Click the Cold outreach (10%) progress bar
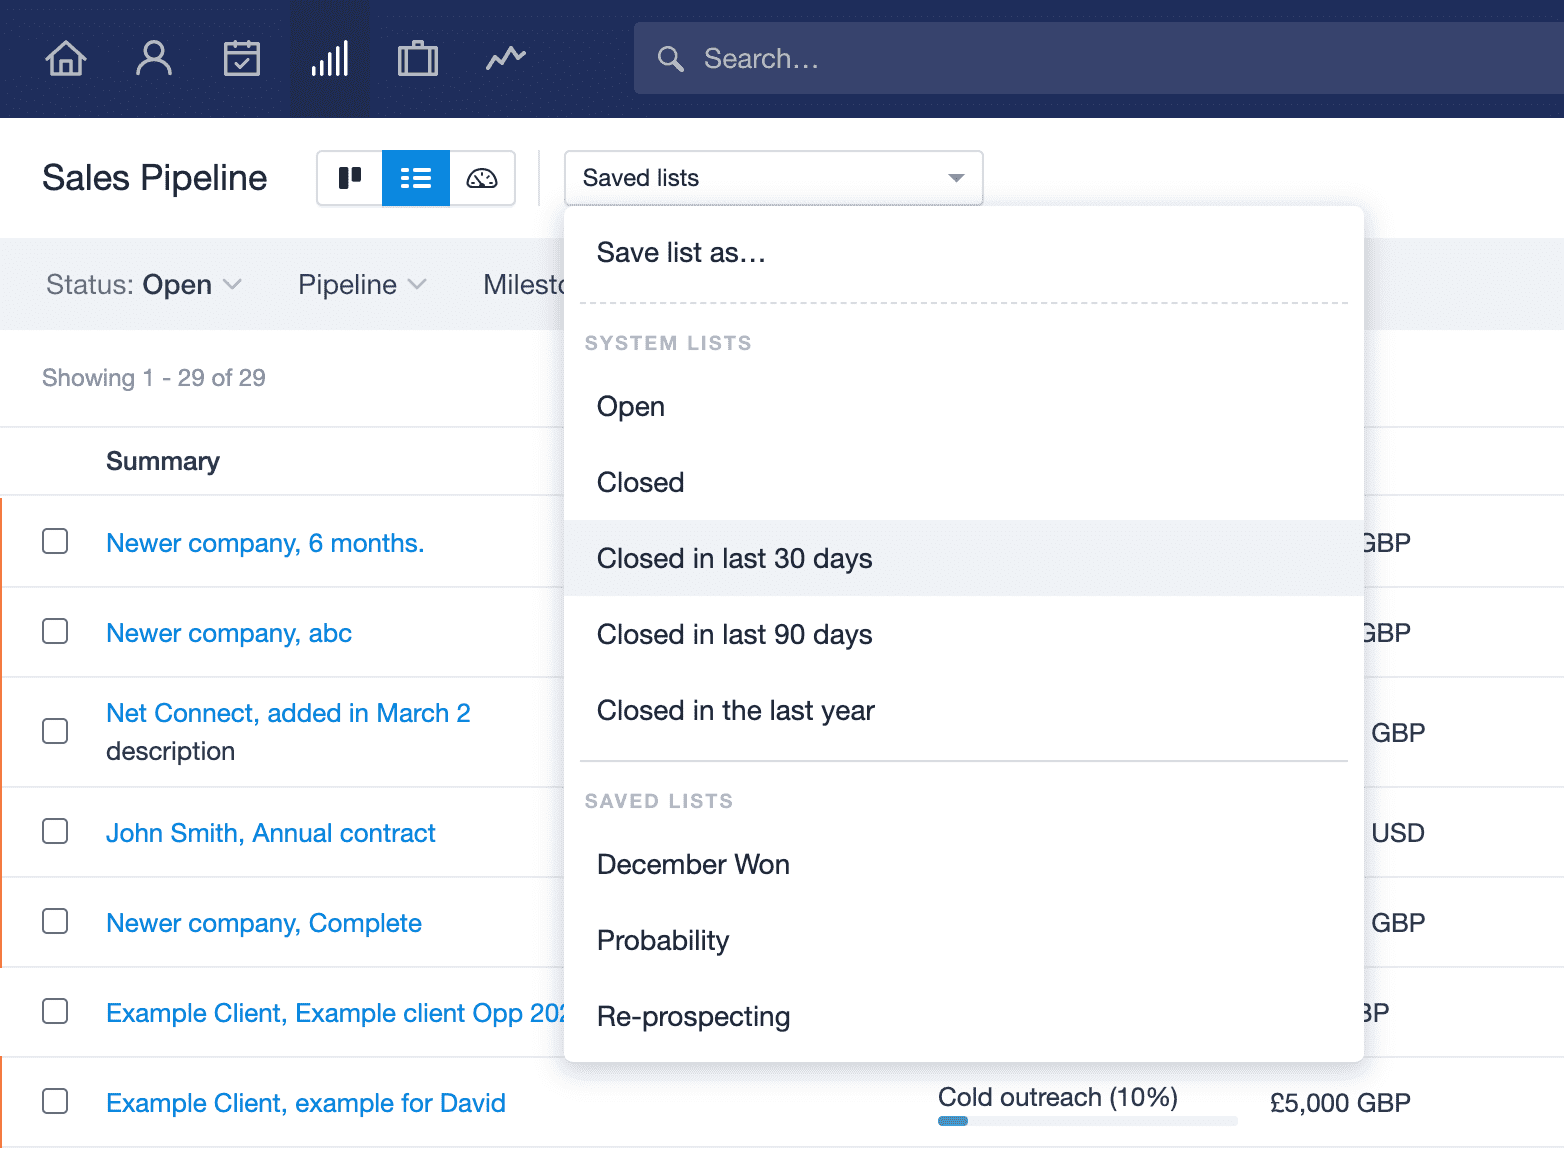 pyautogui.click(x=1088, y=1121)
